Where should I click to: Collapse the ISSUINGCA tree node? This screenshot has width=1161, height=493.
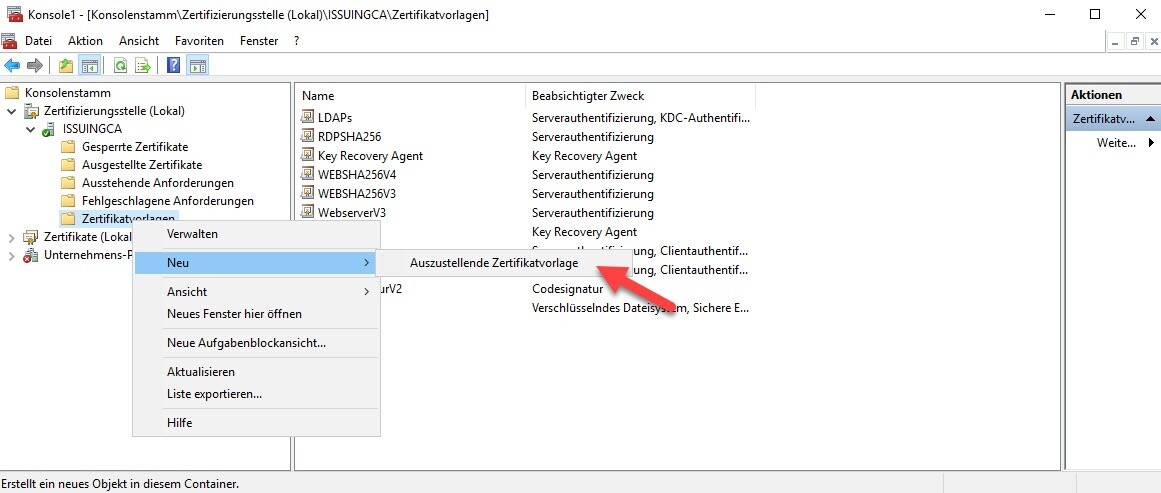[x=31, y=130]
